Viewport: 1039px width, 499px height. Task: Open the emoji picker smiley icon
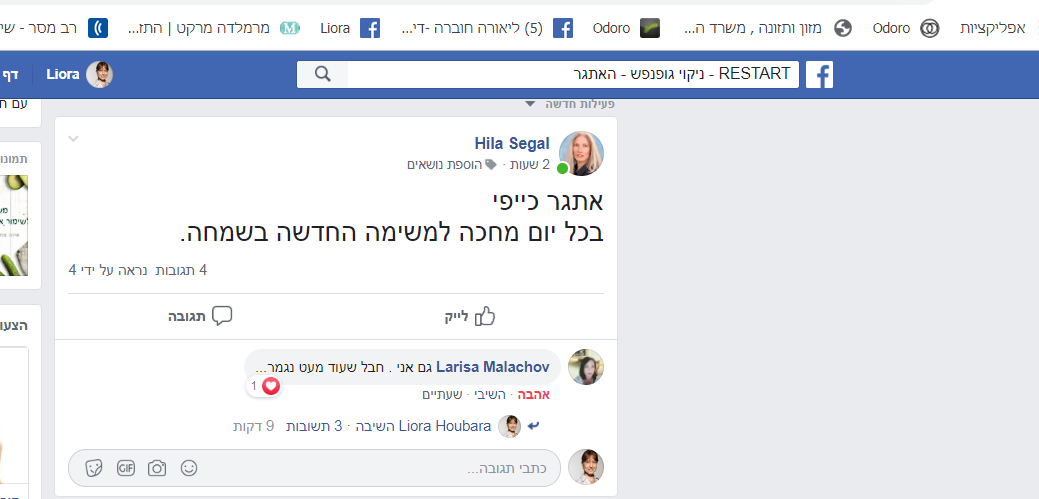coord(189,469)
